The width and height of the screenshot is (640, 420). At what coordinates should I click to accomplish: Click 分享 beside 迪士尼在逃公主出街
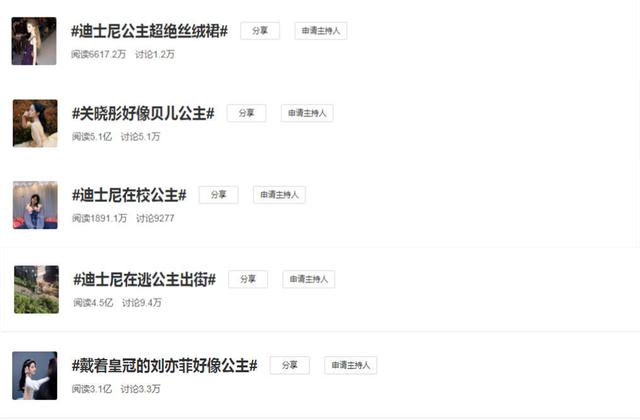click(248, 279)
